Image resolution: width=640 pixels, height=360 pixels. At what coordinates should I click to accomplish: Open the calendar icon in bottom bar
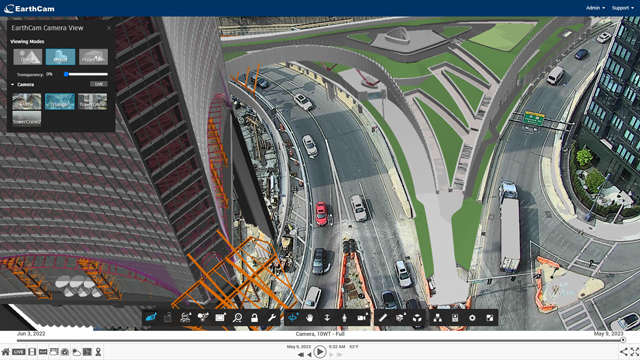(x=54, y=352)
